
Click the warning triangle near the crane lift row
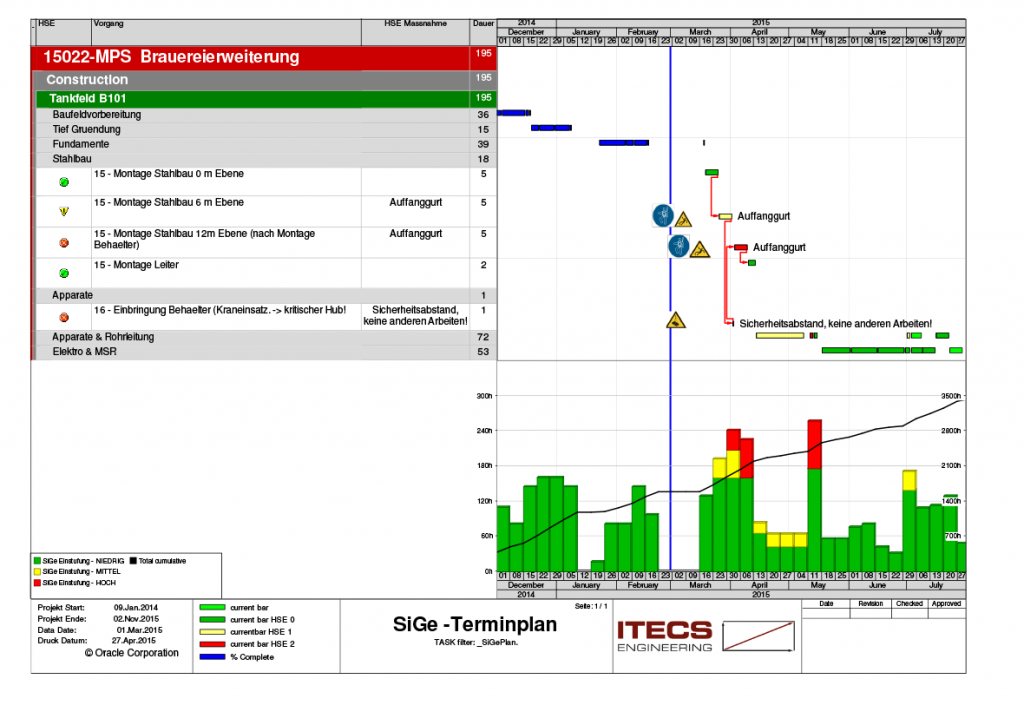(676, 322)
